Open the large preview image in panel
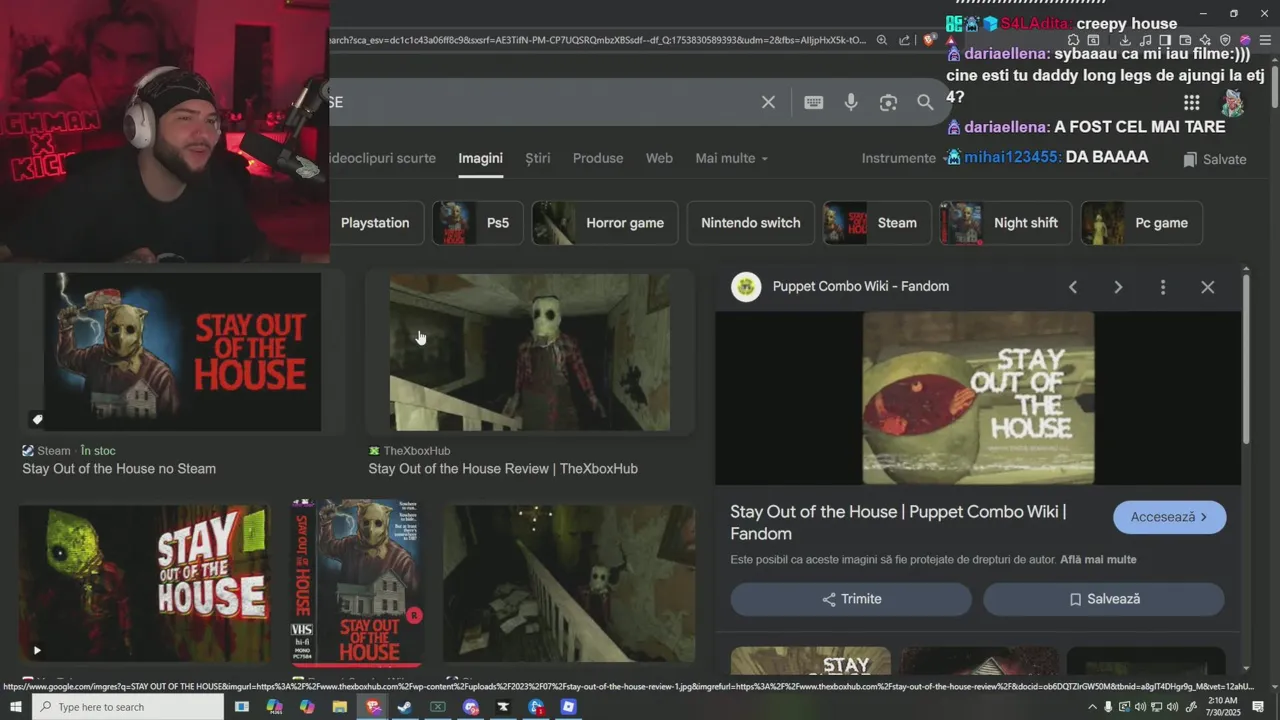 point(978,398)
